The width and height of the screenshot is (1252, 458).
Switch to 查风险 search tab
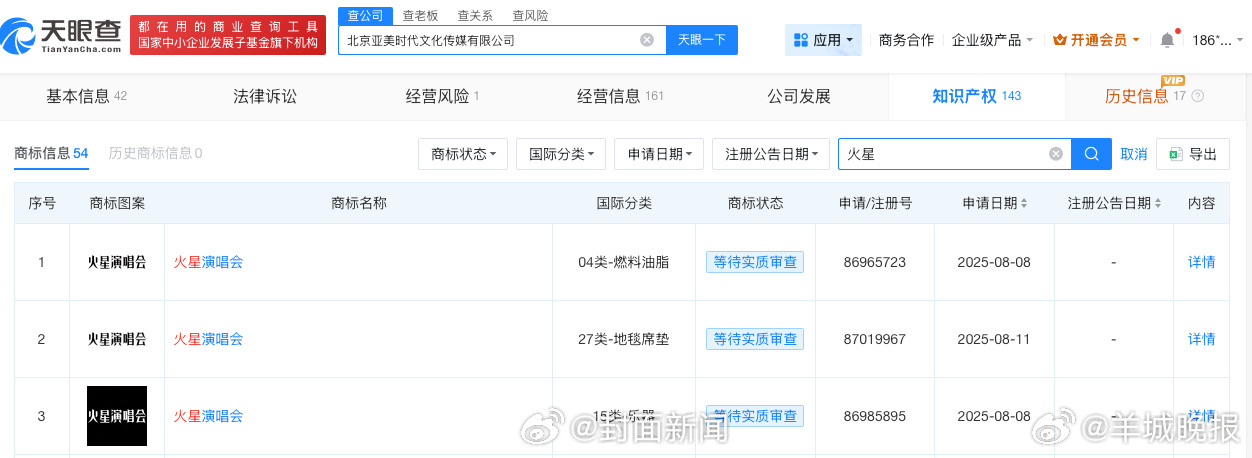(x=530, y=15)
